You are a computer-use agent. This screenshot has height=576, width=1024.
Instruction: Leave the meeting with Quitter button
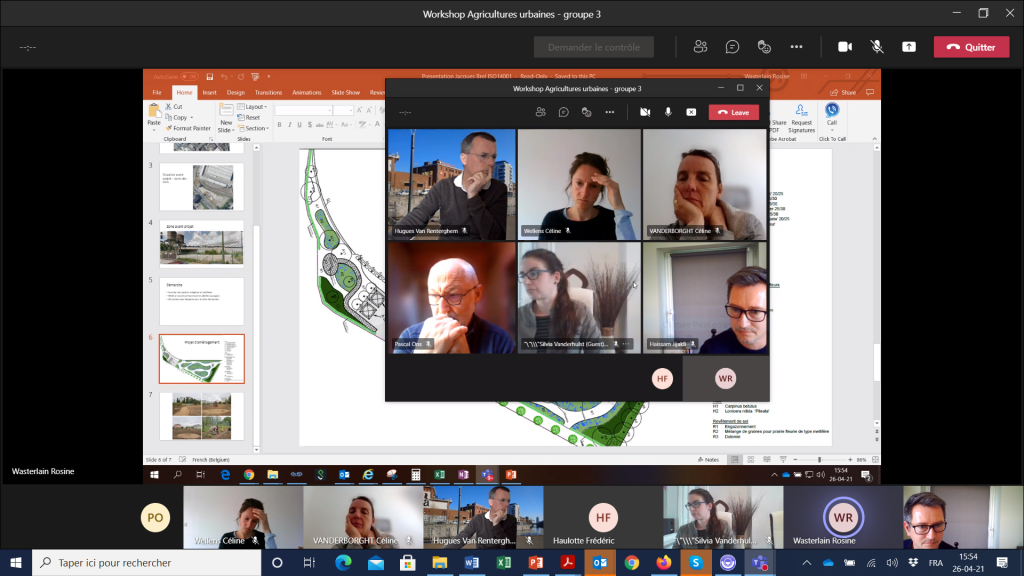point(971,47)
